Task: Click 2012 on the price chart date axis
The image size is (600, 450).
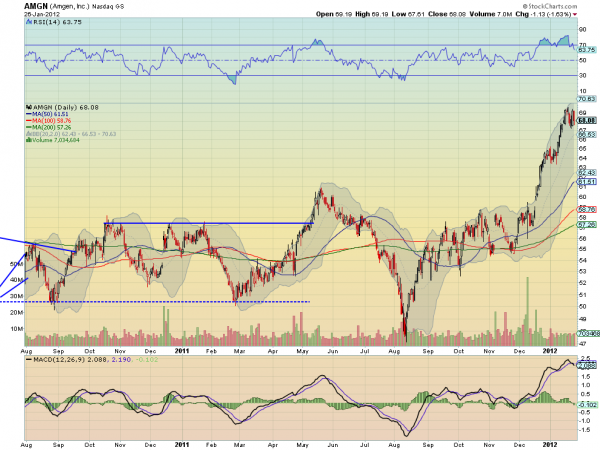Action: 550,351
